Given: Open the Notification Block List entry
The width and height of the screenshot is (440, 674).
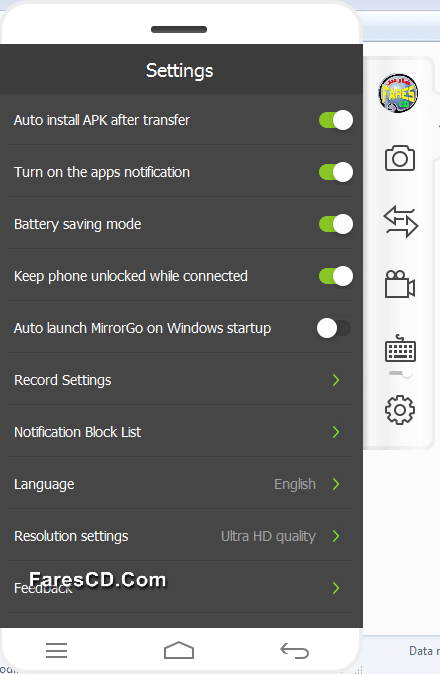Looking at the screenshot, I should (x=180, y=432).
